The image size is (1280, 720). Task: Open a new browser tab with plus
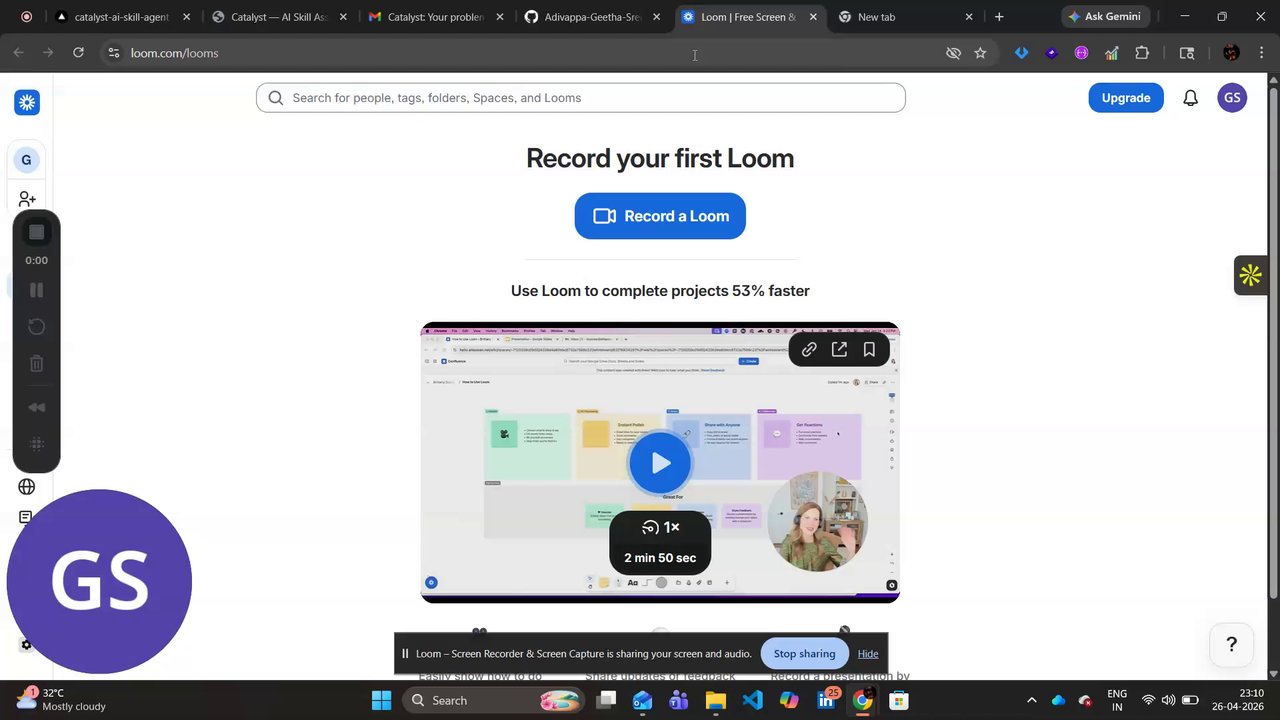(999, 17)
